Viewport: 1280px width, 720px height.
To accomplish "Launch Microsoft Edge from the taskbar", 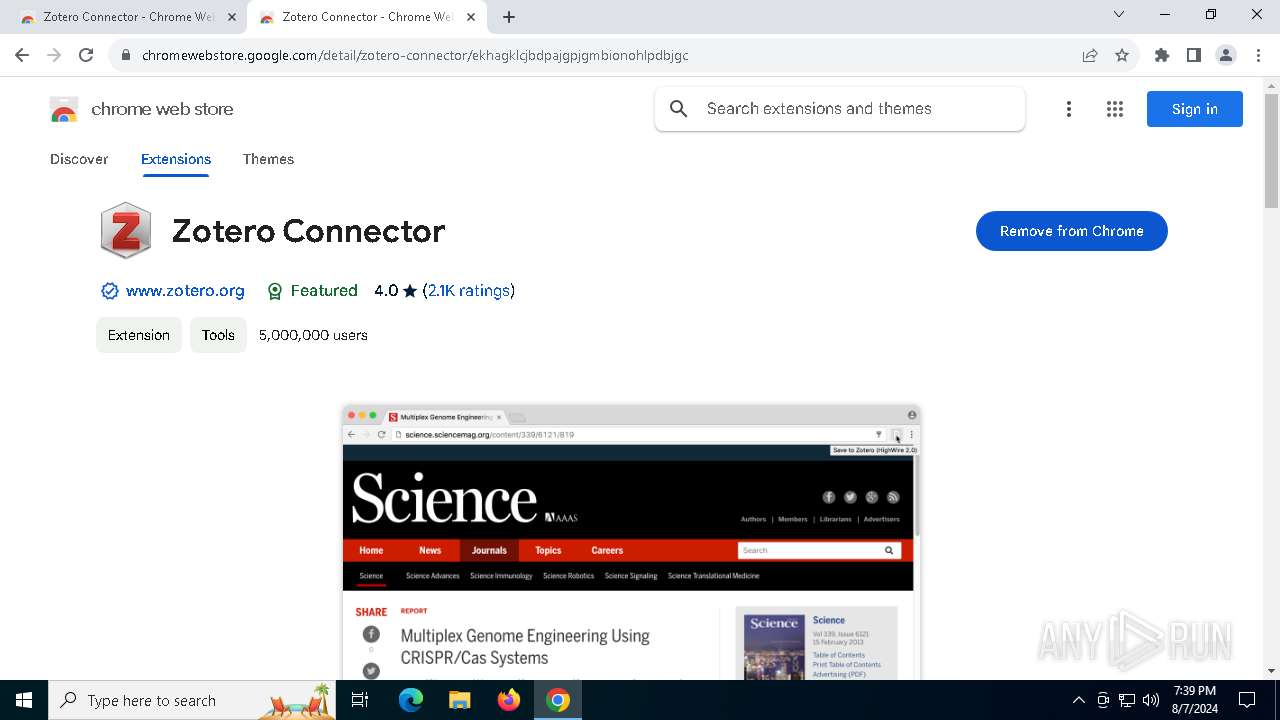I will click(411, 700).
